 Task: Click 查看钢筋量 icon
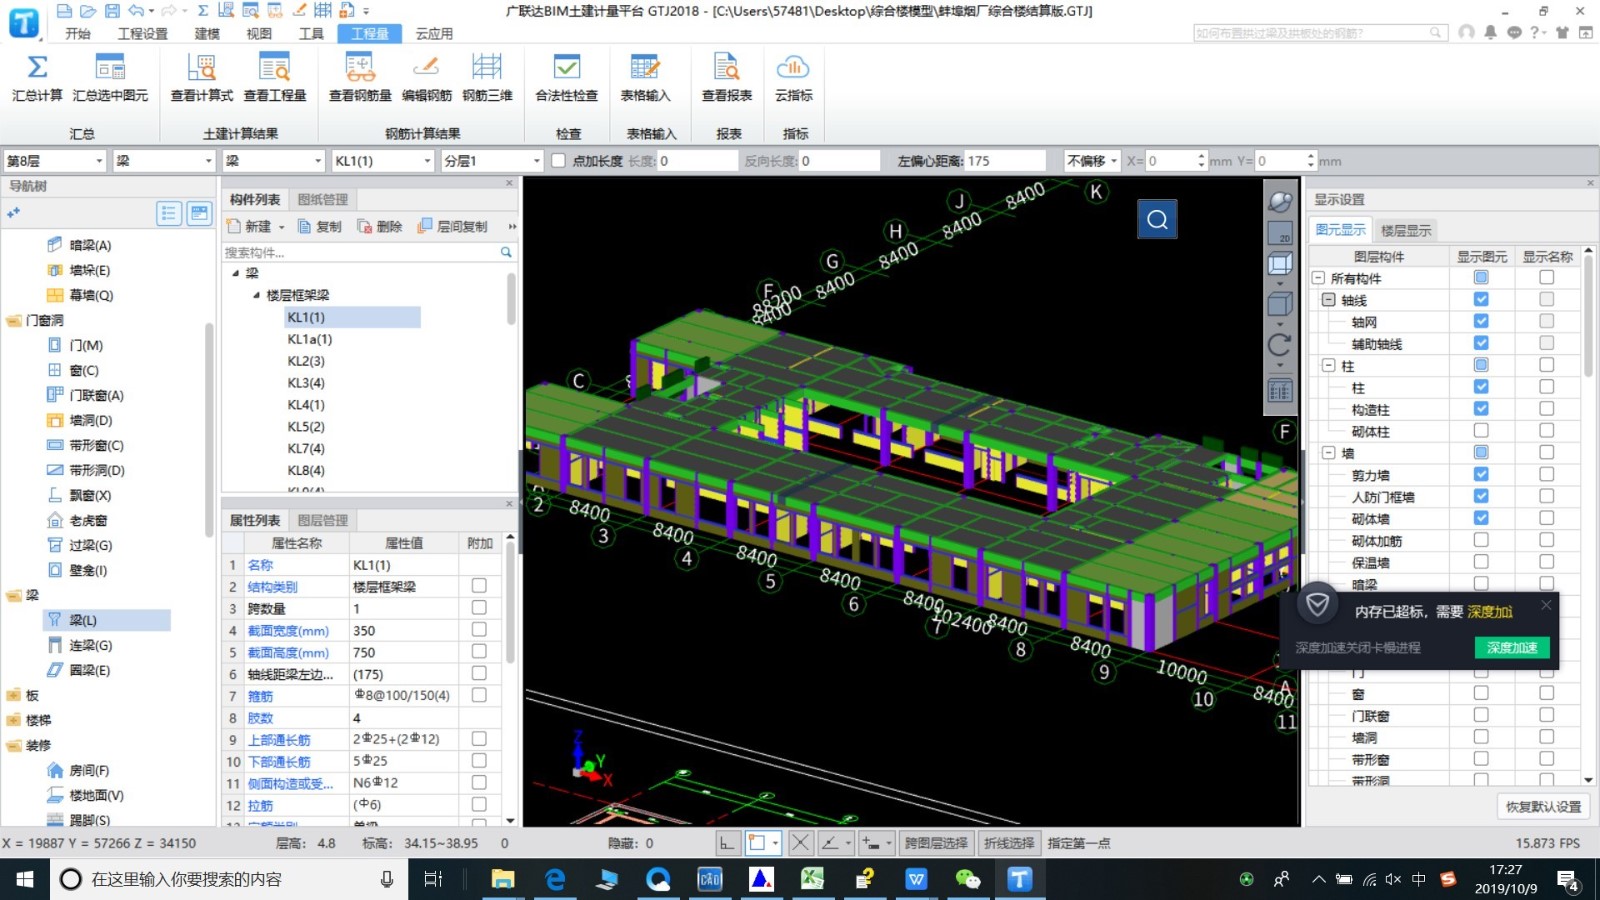(360, 78)
